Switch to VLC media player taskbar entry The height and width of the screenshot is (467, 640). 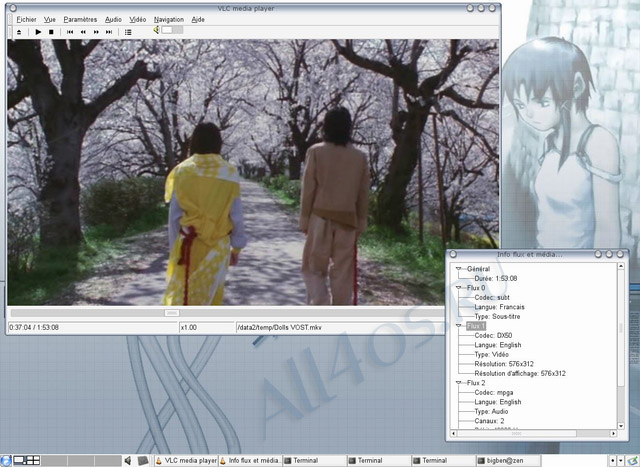pos(186,460)
